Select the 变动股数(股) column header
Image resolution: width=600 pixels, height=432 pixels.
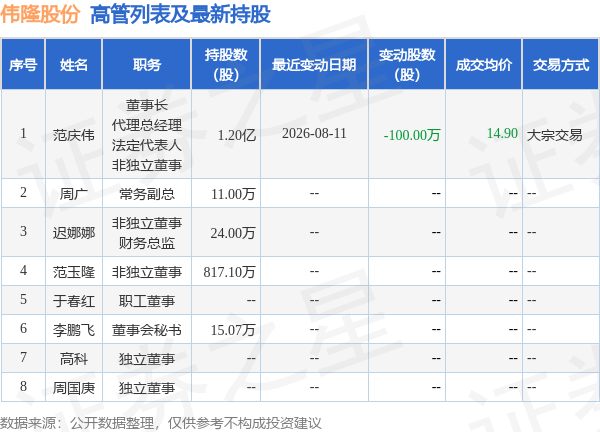[x=407, y=64]
